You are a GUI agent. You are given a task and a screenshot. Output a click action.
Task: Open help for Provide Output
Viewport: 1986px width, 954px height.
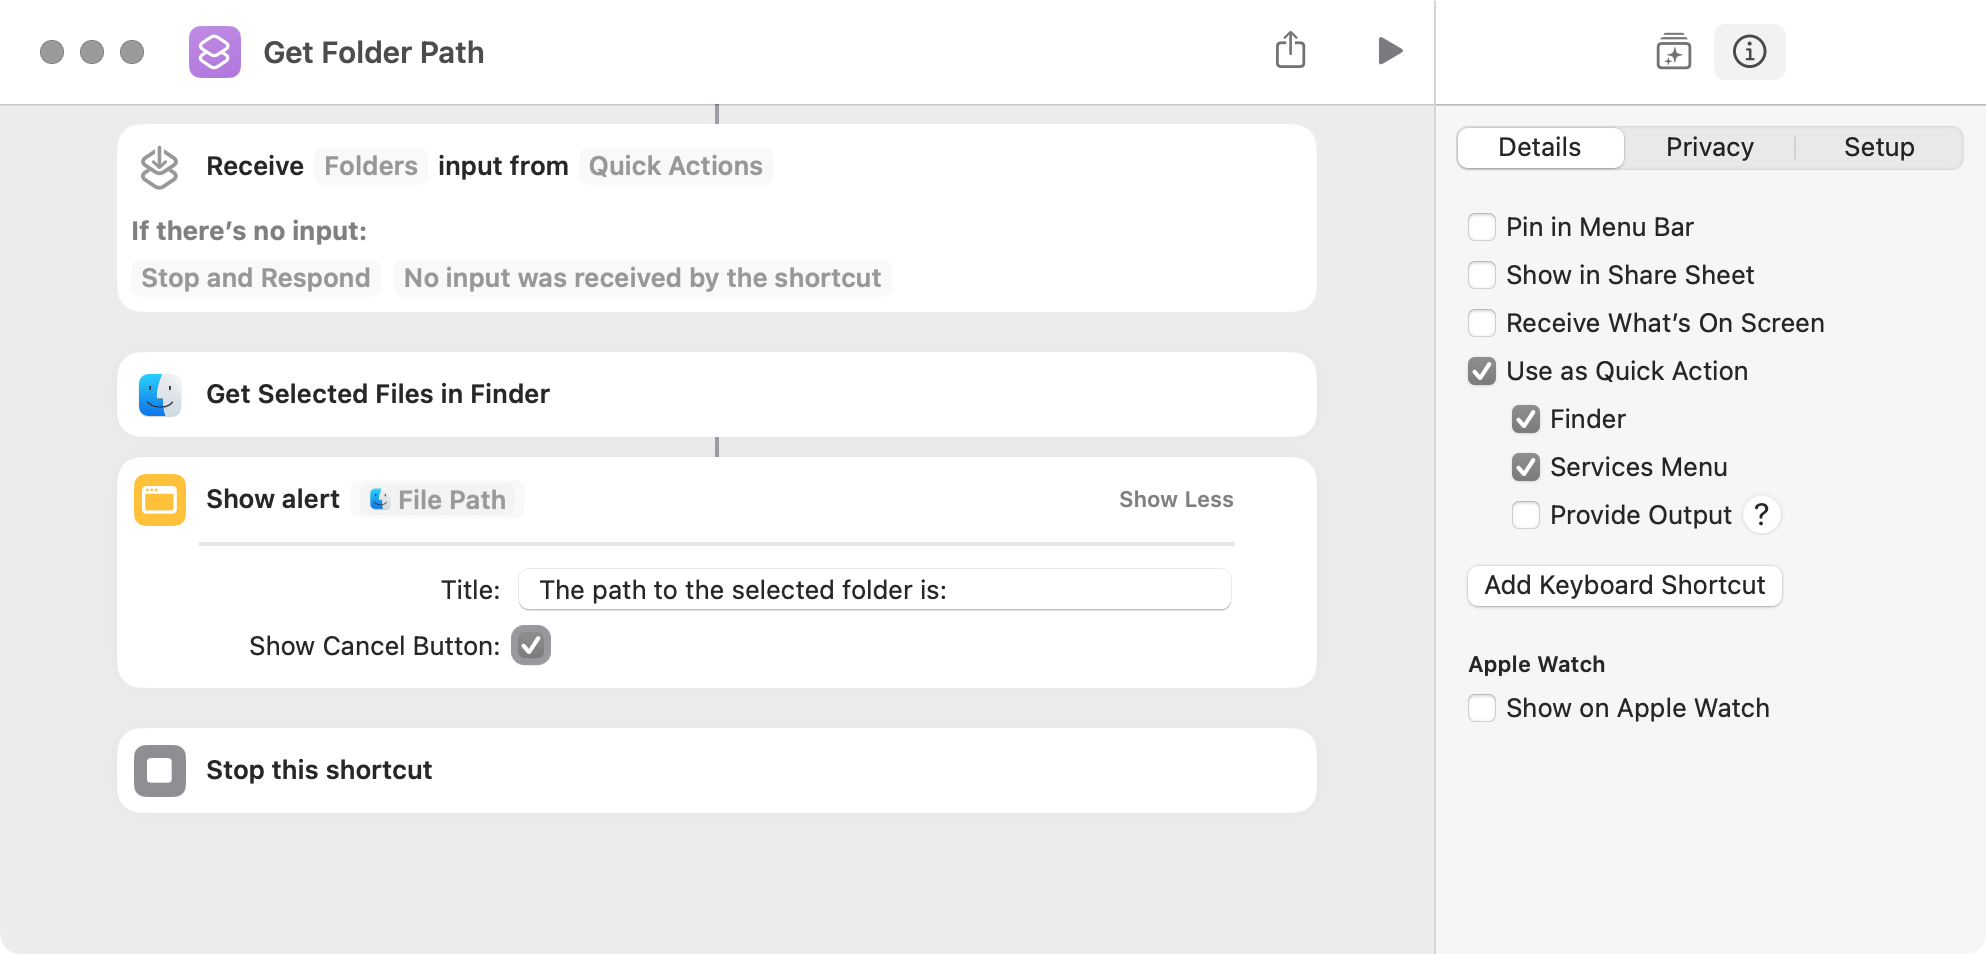click(x=1762, y=515)
